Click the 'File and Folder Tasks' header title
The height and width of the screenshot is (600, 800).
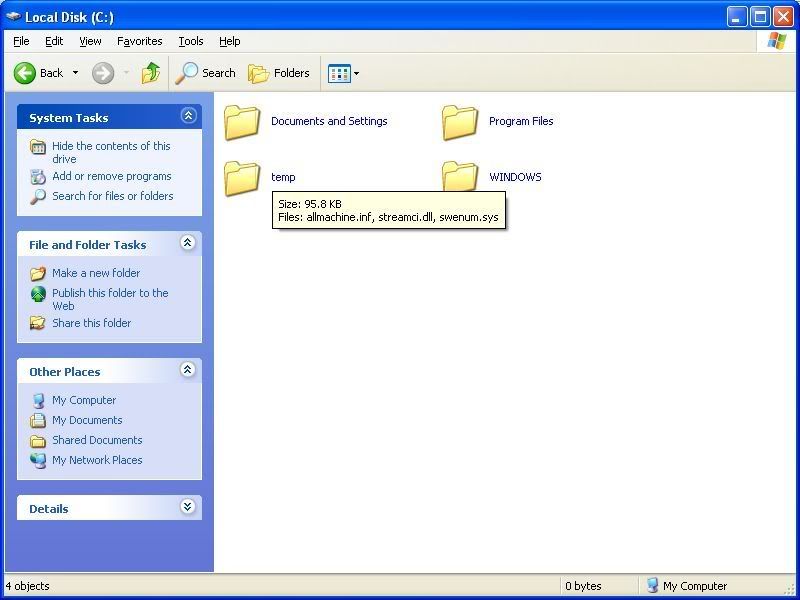coord(88,245)
